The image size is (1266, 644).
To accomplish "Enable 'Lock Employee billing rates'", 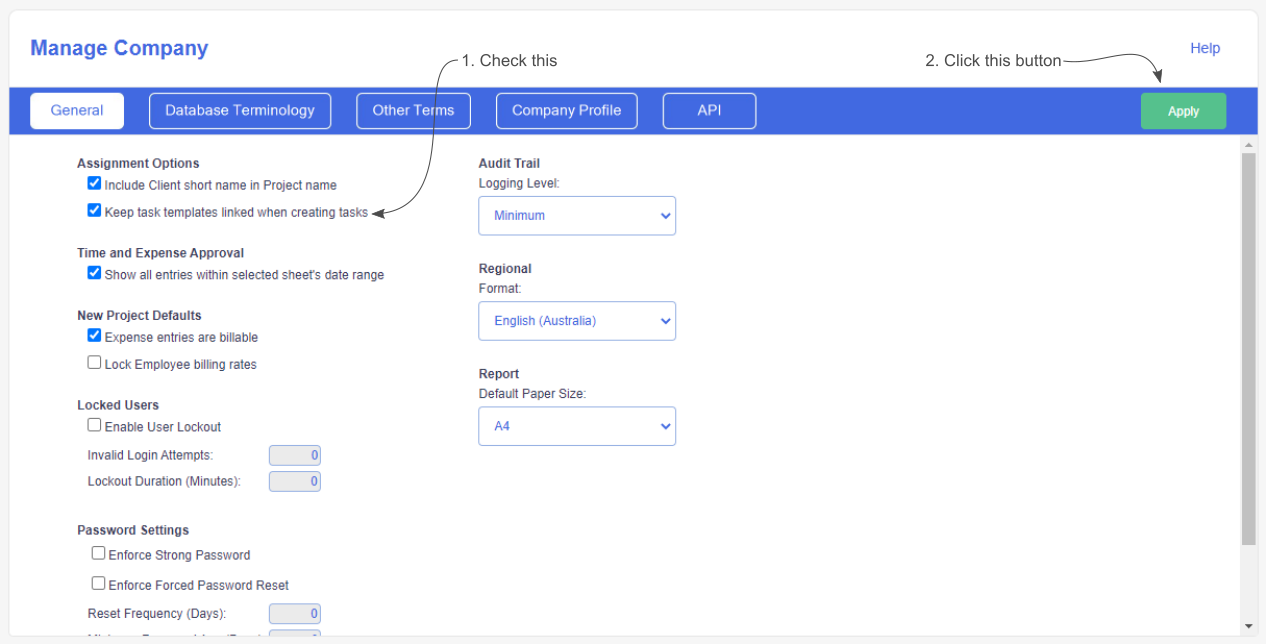I will pos(94,362).
